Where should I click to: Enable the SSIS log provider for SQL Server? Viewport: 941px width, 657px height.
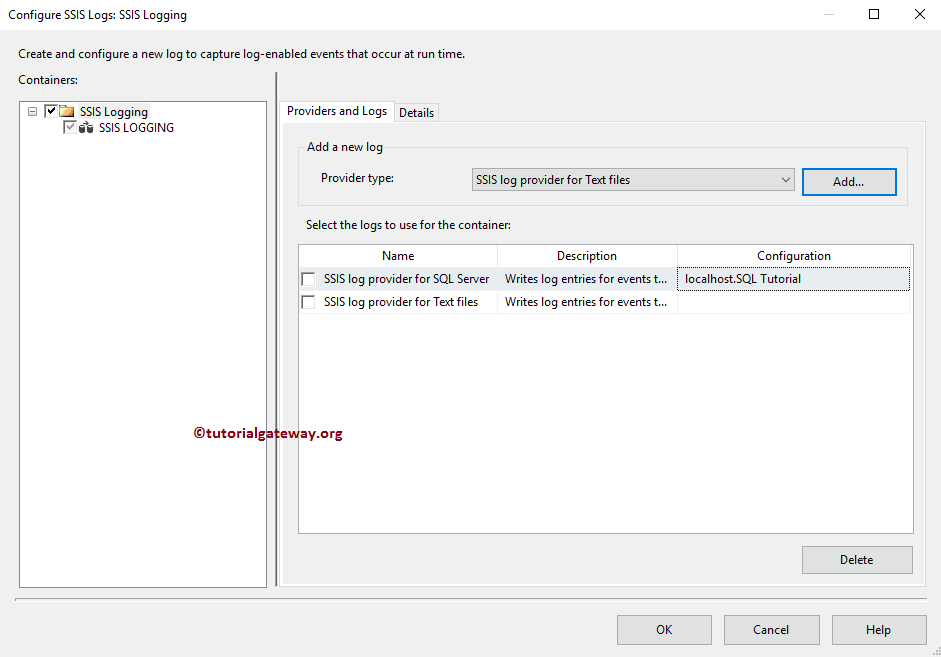click(x=308, y=278)
